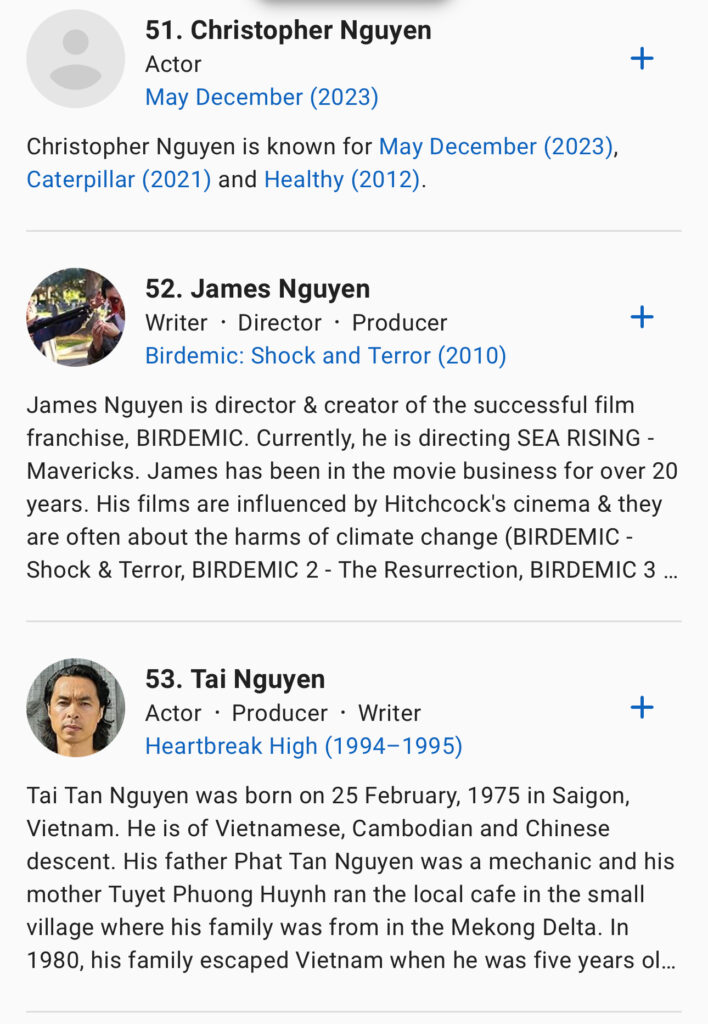
Task: Open Birdemic: Shock and Terror (2010)
Action: point(325,356)
